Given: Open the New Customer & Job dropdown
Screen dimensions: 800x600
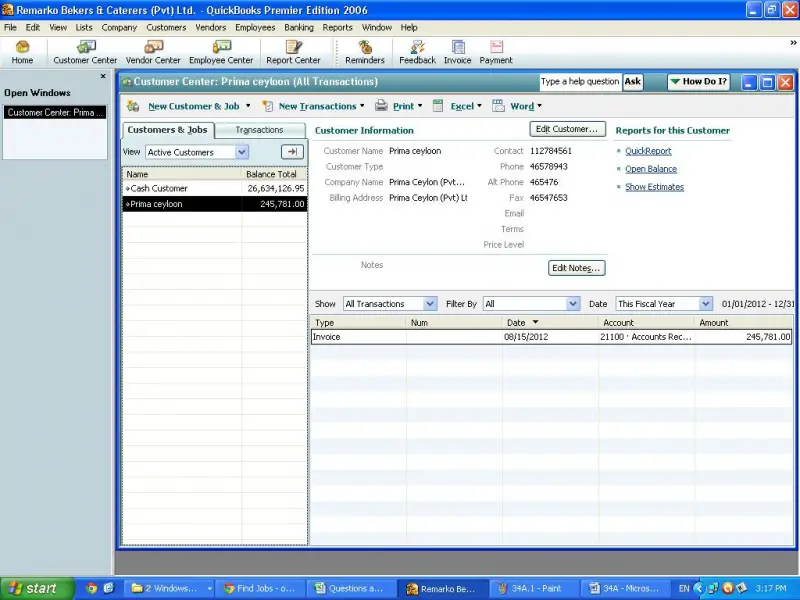Looking at the screenshot, I should click(x=199, y=106).
